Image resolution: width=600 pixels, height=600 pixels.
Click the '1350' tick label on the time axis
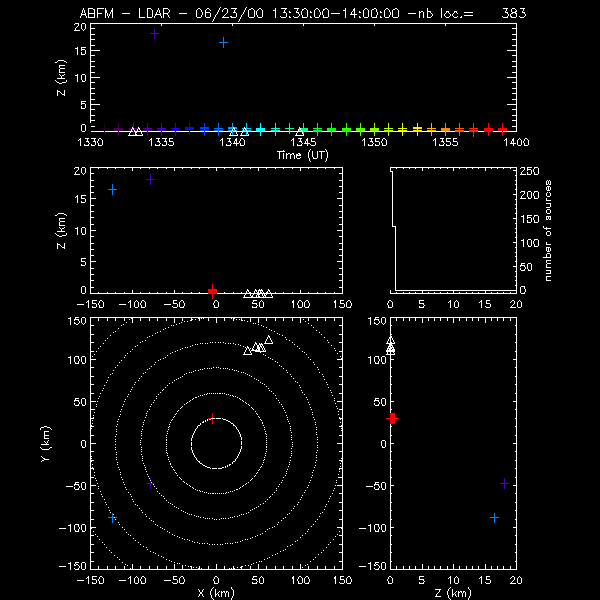[374, 142]
